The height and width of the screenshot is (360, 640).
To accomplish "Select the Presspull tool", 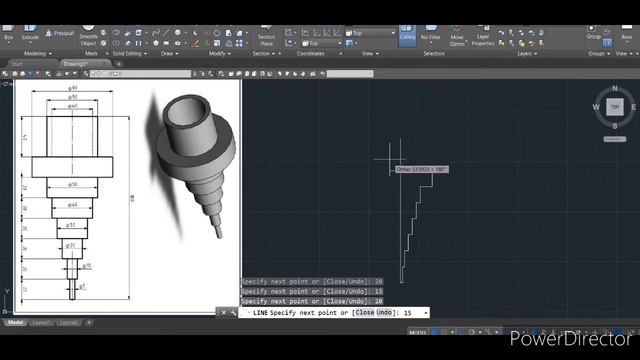I will click(60, 33).
